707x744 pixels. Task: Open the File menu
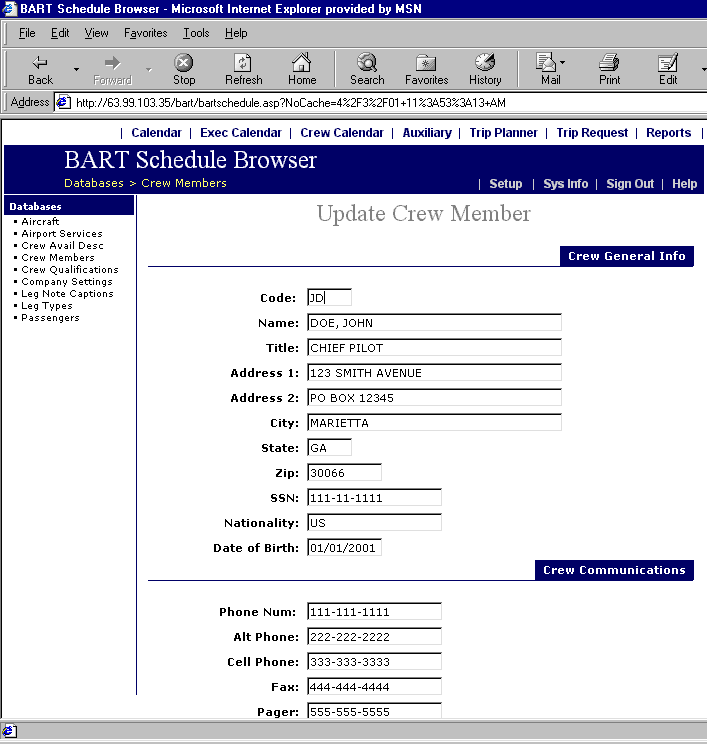(27, 33)
